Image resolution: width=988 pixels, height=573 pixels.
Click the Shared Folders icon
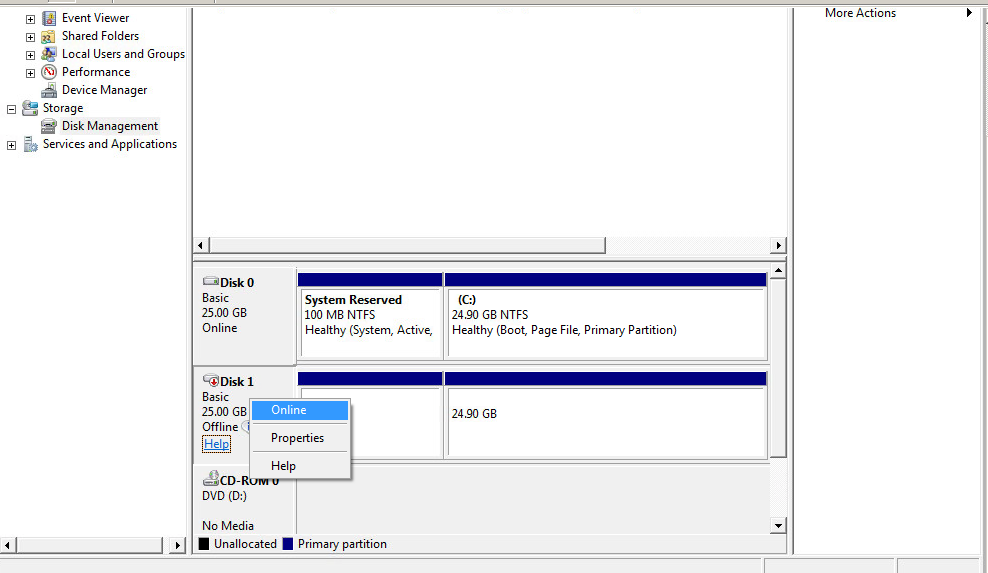coord(49,36)
